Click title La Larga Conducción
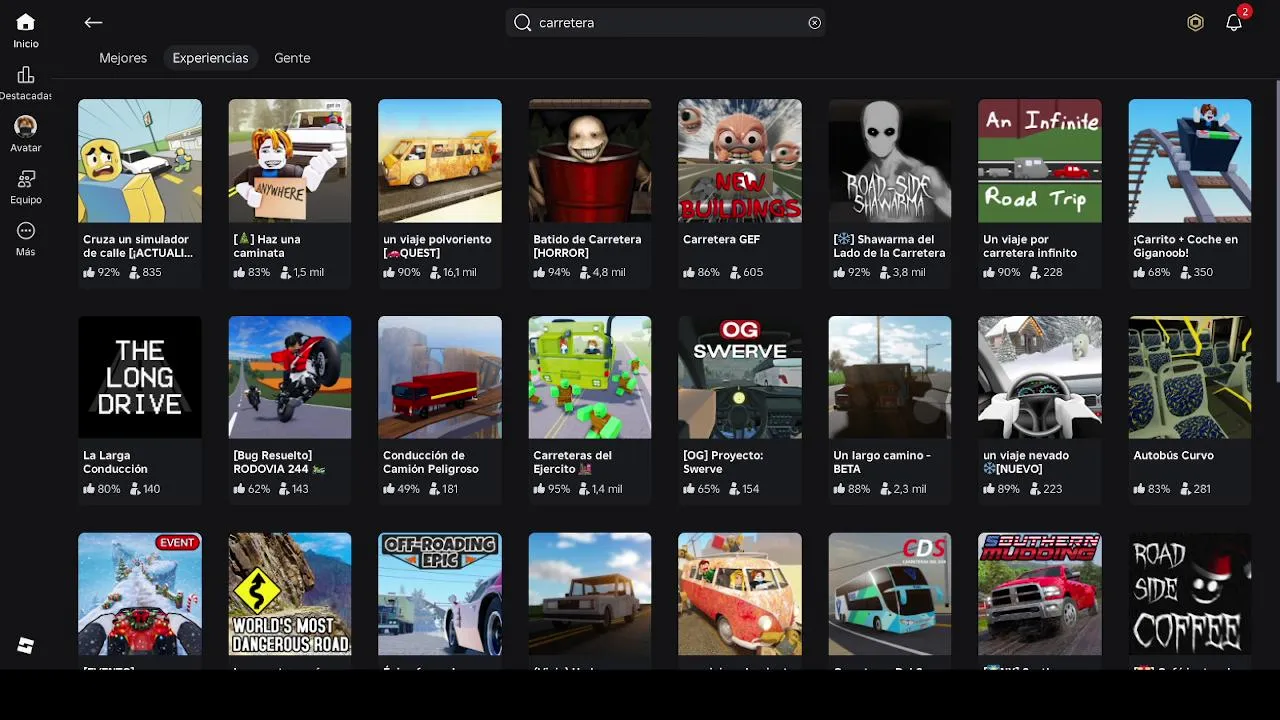Viewport: 1280px width, 720px height. click(115, 462)
